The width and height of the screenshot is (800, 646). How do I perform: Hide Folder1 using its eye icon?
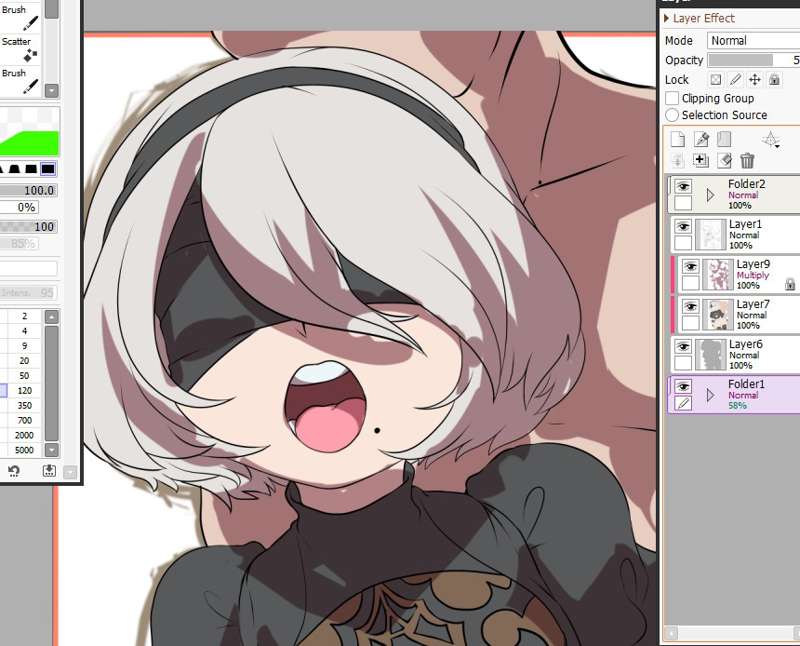tap(683, 387)
